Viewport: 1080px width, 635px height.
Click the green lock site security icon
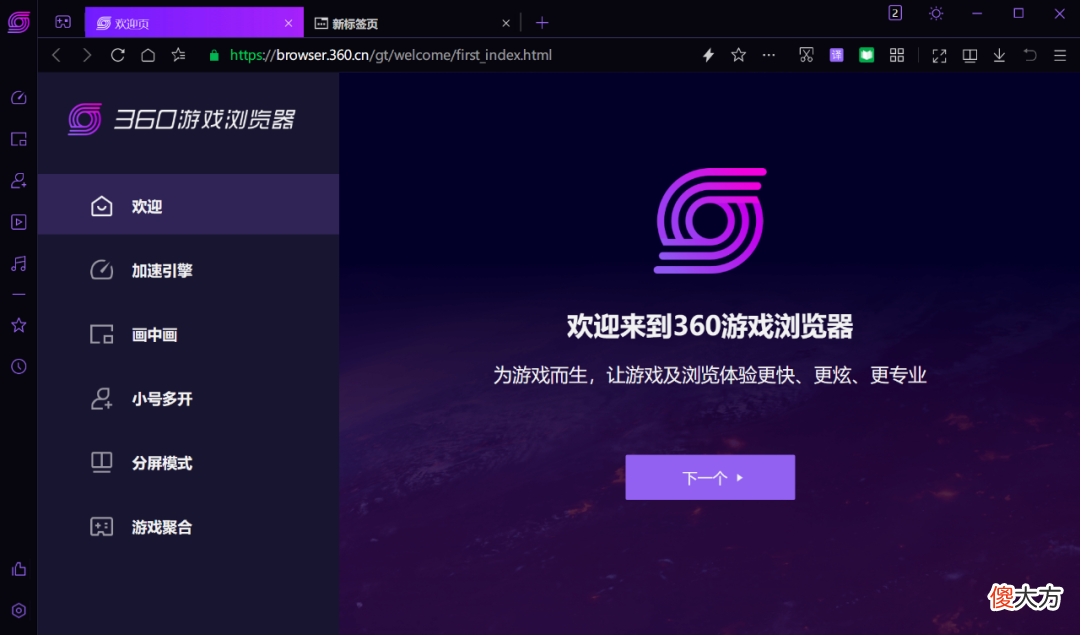[214, 55]
